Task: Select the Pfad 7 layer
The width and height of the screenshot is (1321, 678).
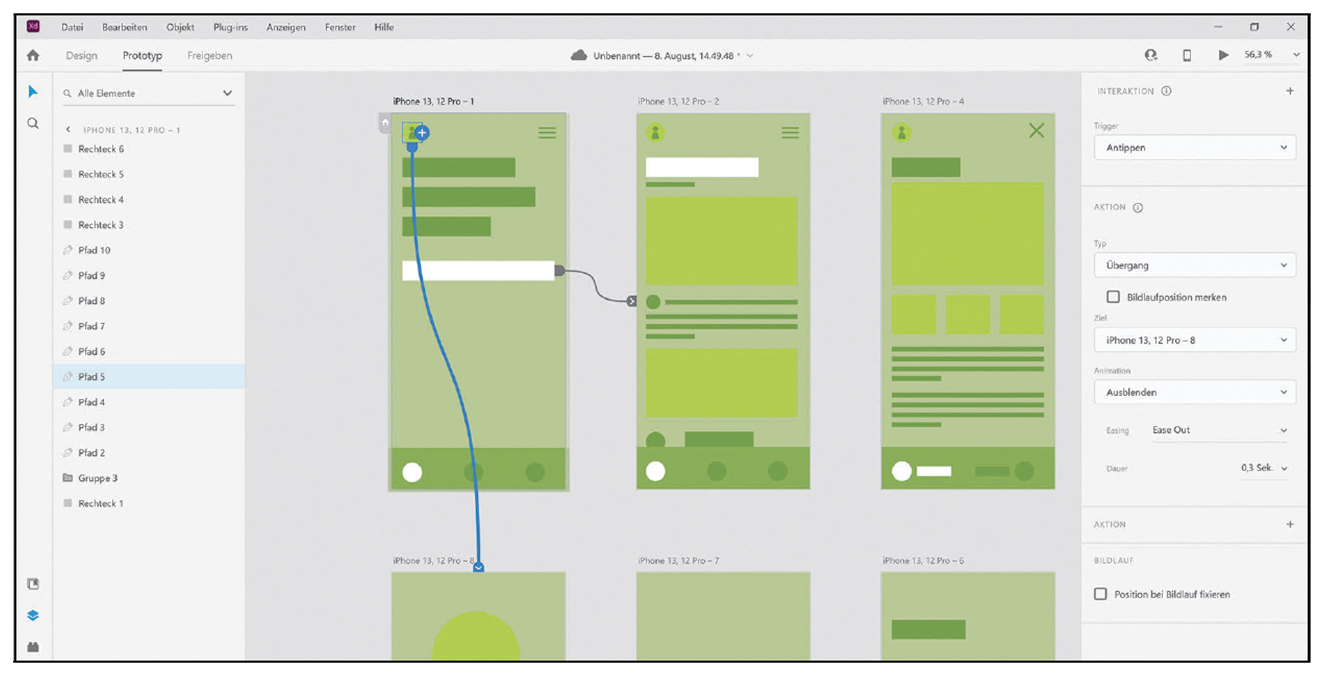Action: [92, 326]
